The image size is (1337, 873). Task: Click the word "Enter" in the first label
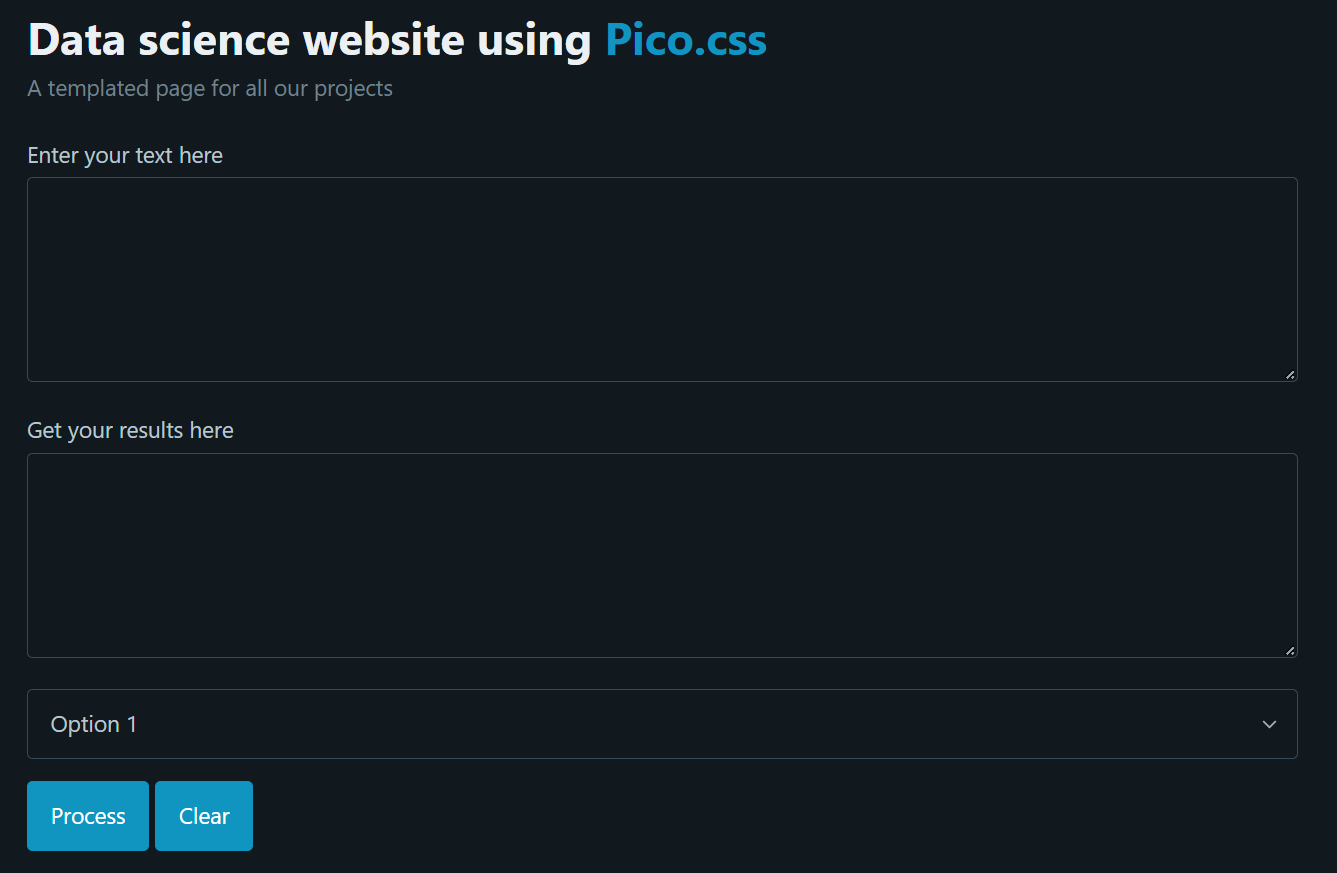53,156
